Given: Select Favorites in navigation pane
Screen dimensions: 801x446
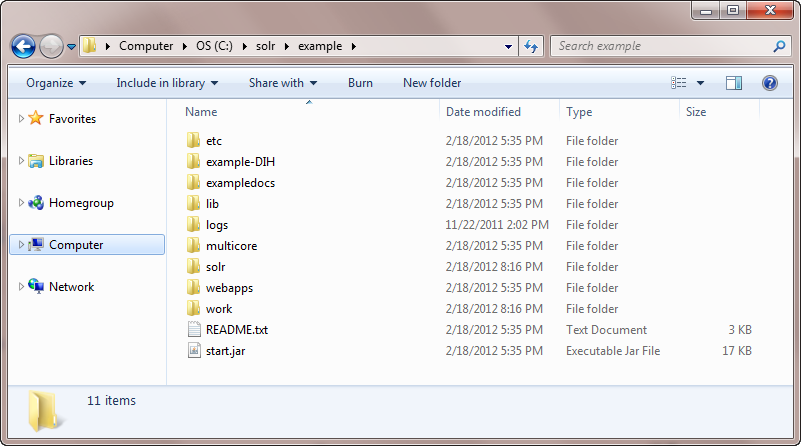Looking at the screenshot, I should (x=73, y=119).
